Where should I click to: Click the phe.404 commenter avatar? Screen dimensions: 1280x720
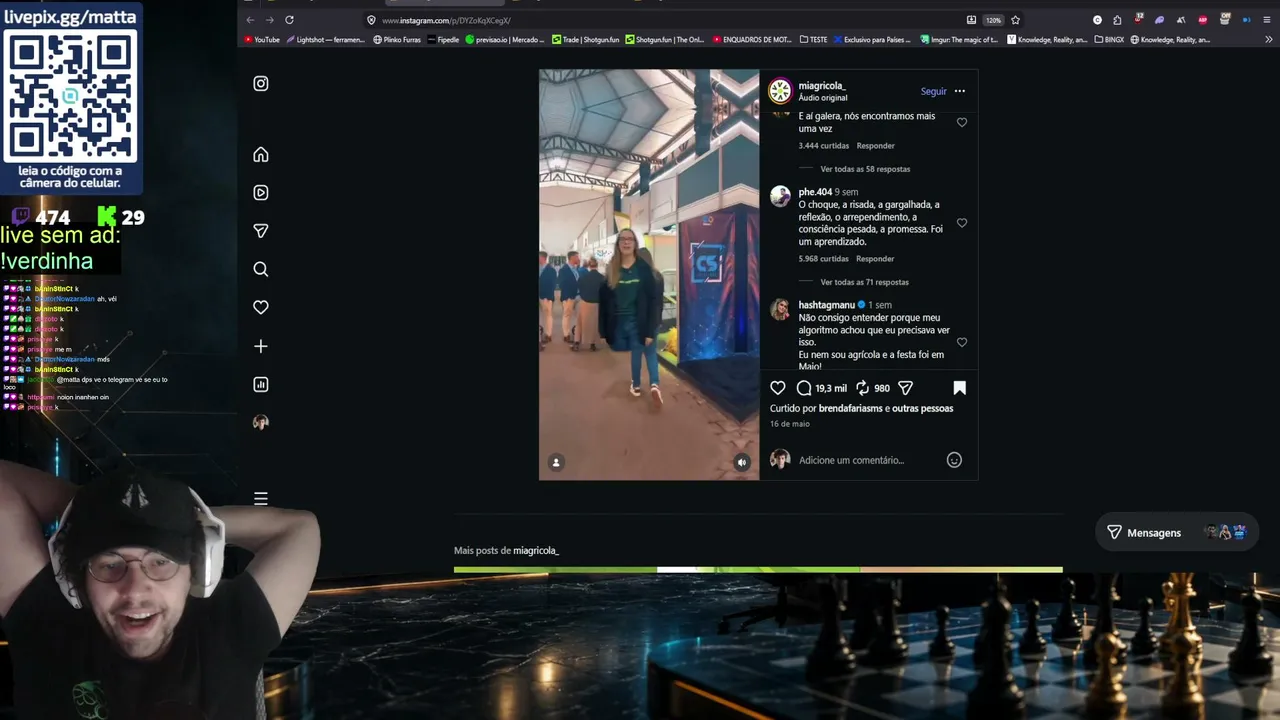[x=780, y=196]
